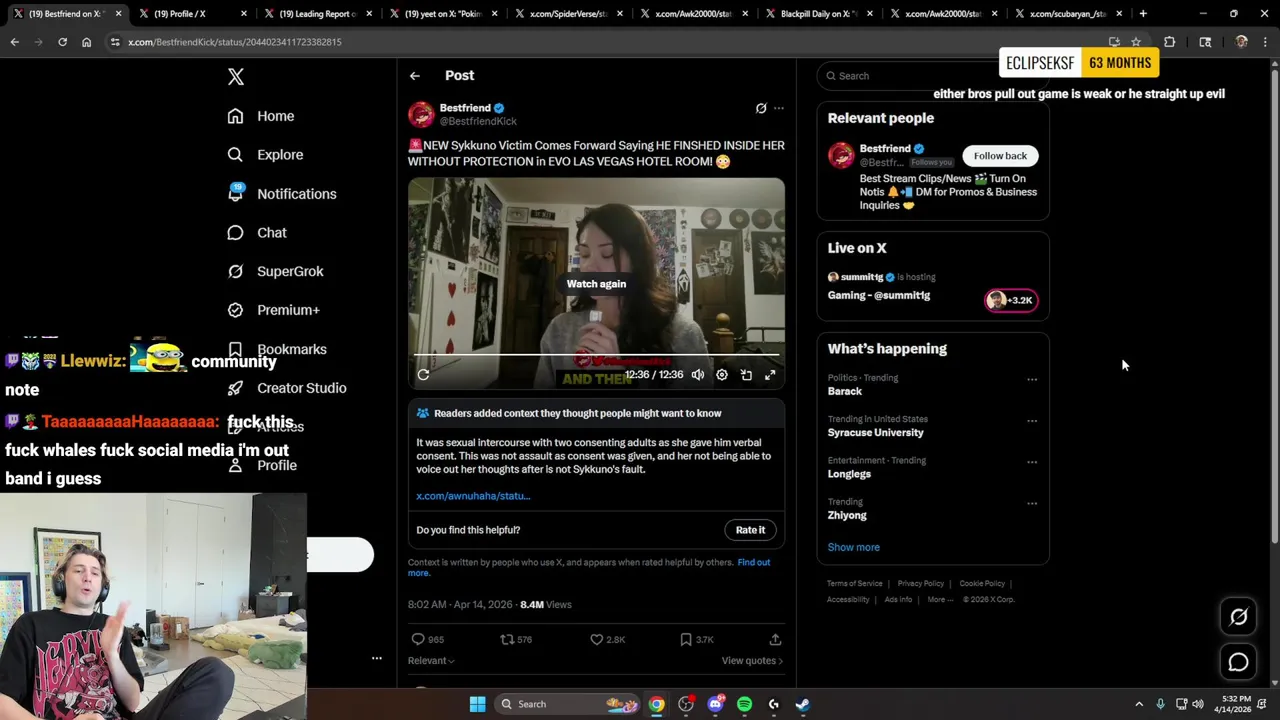Open View quotes link

point(752,661)
